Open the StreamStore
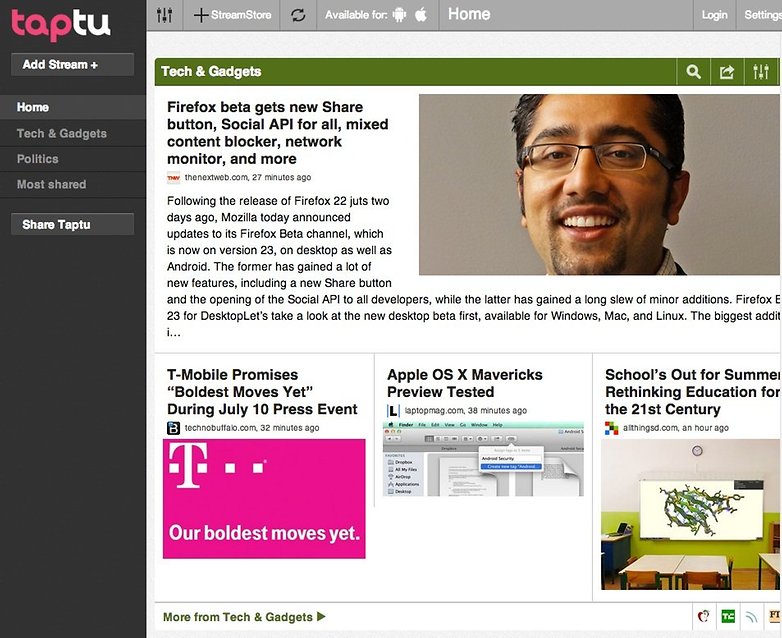Image resolution: width=782 pixels, height=638 pixels. coord(232,15)
